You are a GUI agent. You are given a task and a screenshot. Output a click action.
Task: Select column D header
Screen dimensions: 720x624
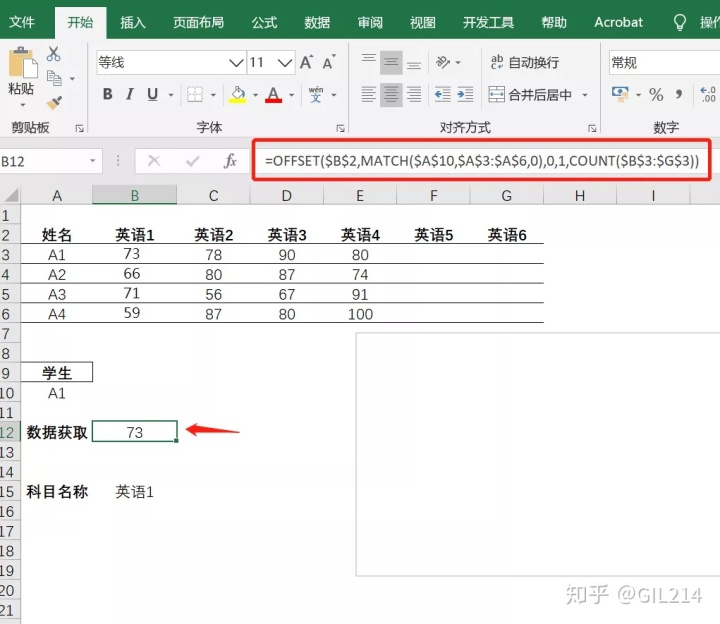[287, 196]
